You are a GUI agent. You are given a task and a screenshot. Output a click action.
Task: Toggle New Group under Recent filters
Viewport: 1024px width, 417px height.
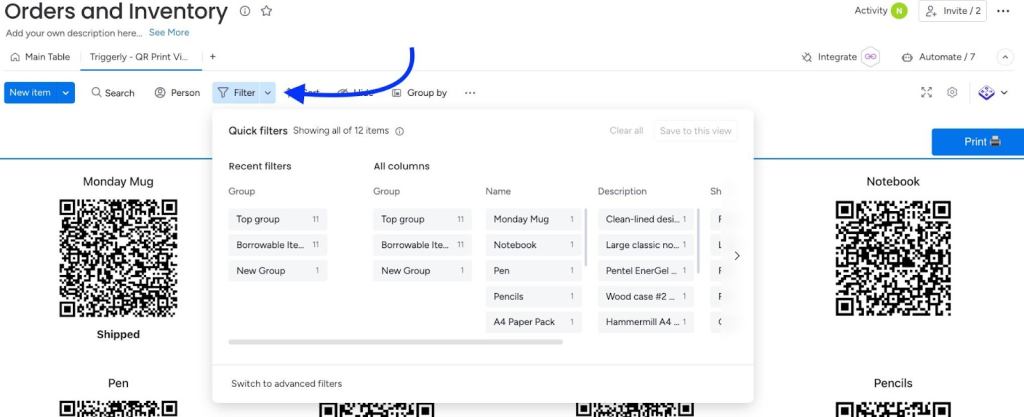tap(277, 271)
